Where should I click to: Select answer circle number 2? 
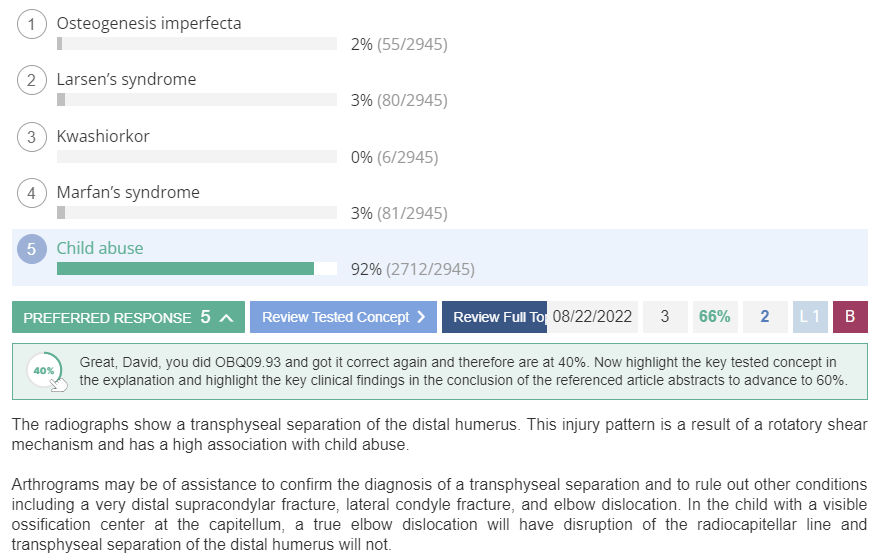click(31, 80)
